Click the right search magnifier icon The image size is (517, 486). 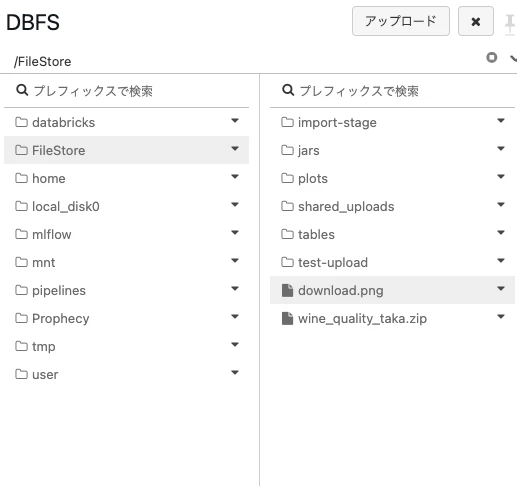(x=288, y=90)
